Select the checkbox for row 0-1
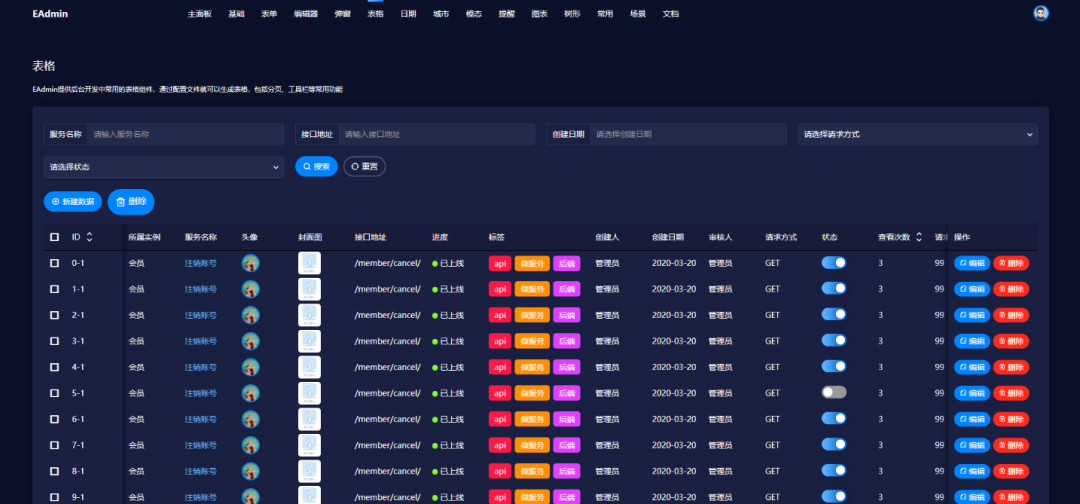The image size is (1080, 504). click(x=54, y=263)
